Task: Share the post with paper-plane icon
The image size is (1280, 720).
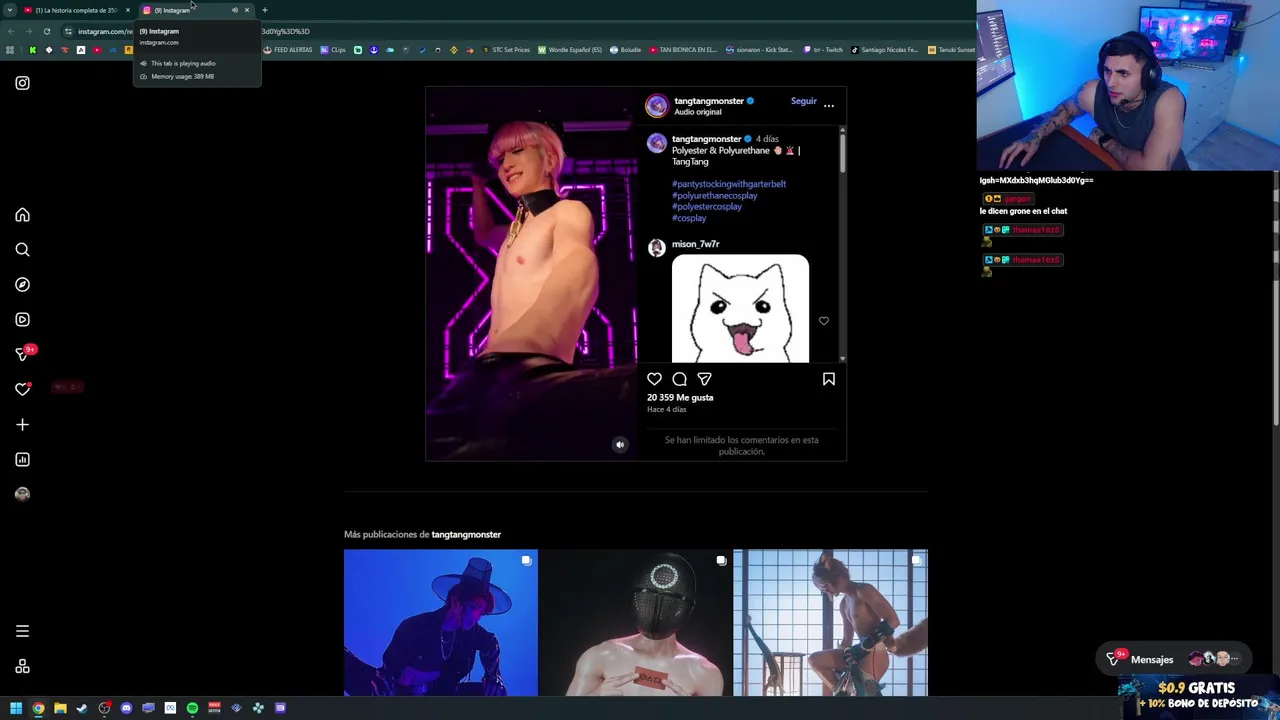Action: point(704,379)
